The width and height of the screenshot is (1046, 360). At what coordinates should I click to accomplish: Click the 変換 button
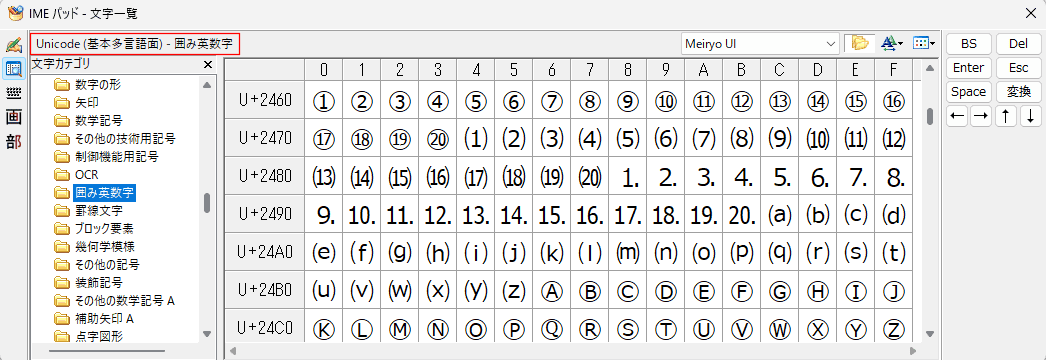point(1019,91)
